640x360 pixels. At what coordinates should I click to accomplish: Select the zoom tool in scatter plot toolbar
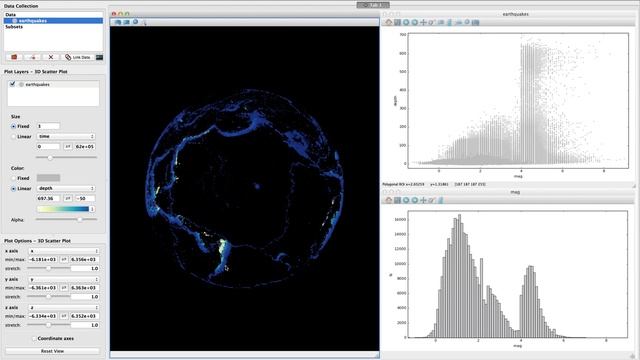(x=432, y=22)
